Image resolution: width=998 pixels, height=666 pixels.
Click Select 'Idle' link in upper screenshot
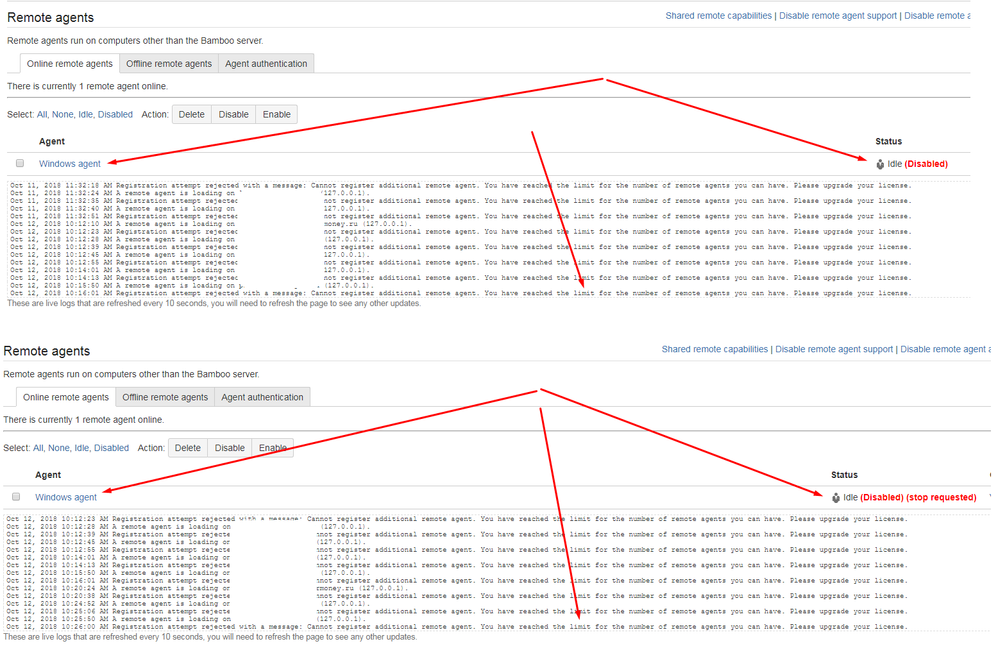86,115
